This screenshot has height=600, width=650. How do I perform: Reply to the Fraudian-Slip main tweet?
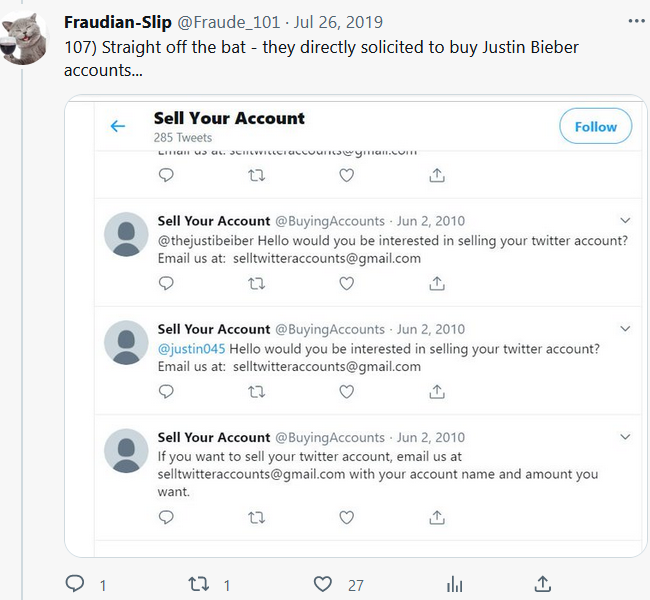click(x=75, y=583)
